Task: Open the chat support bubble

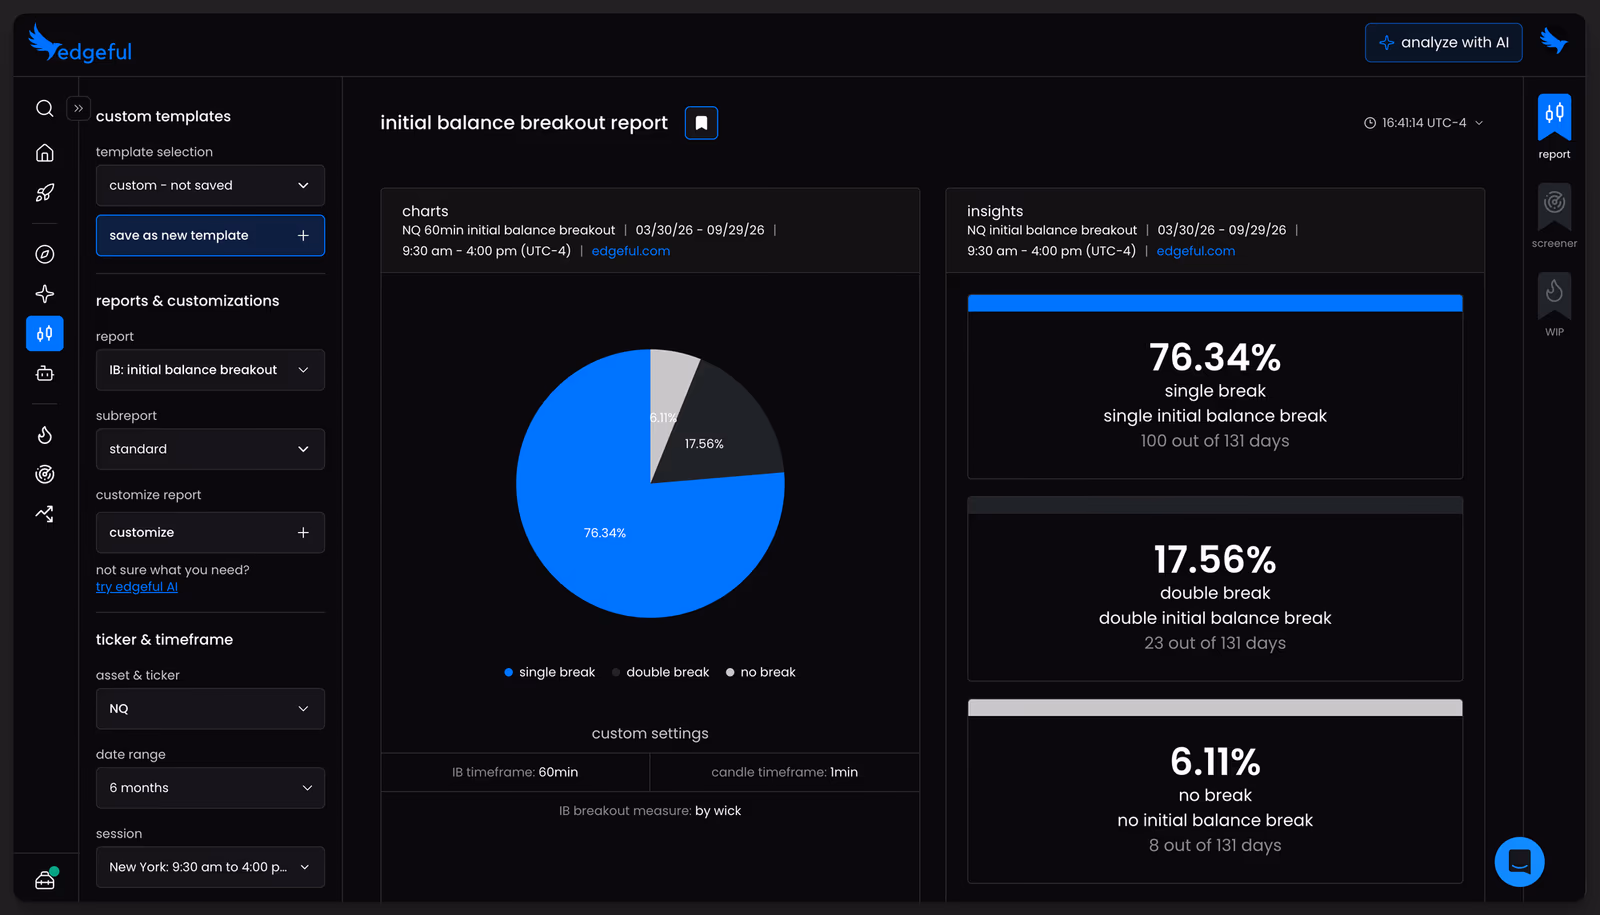Action: (x=1520, y=862)
